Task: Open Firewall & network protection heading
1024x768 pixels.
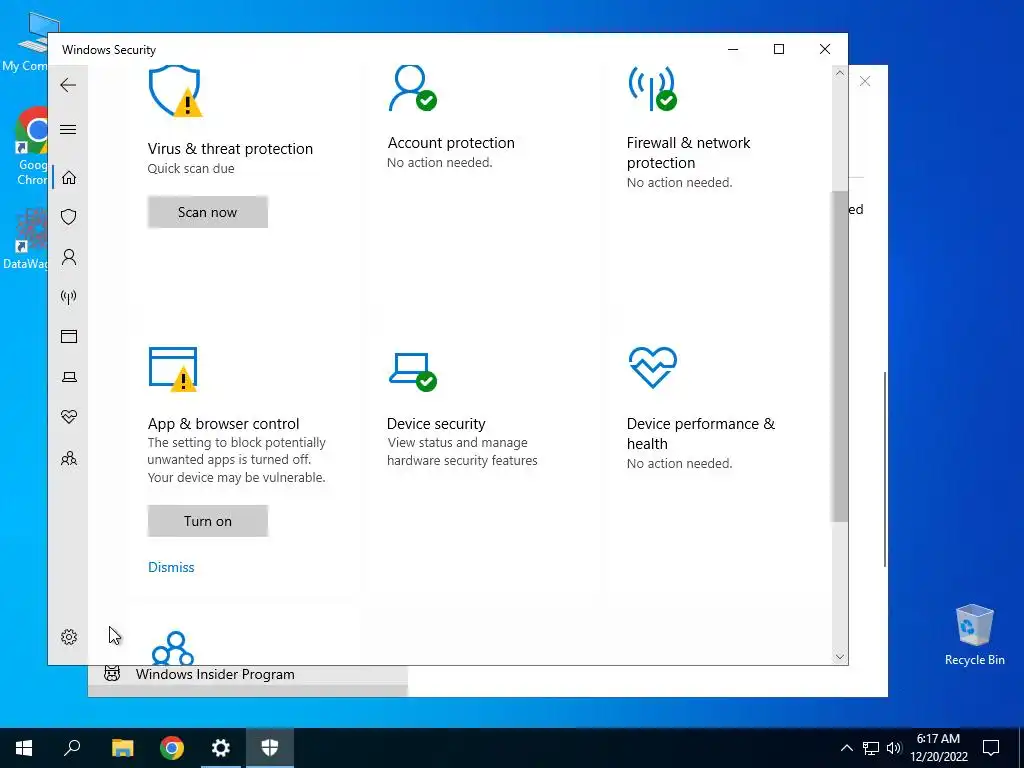Action: click(688, 153)
